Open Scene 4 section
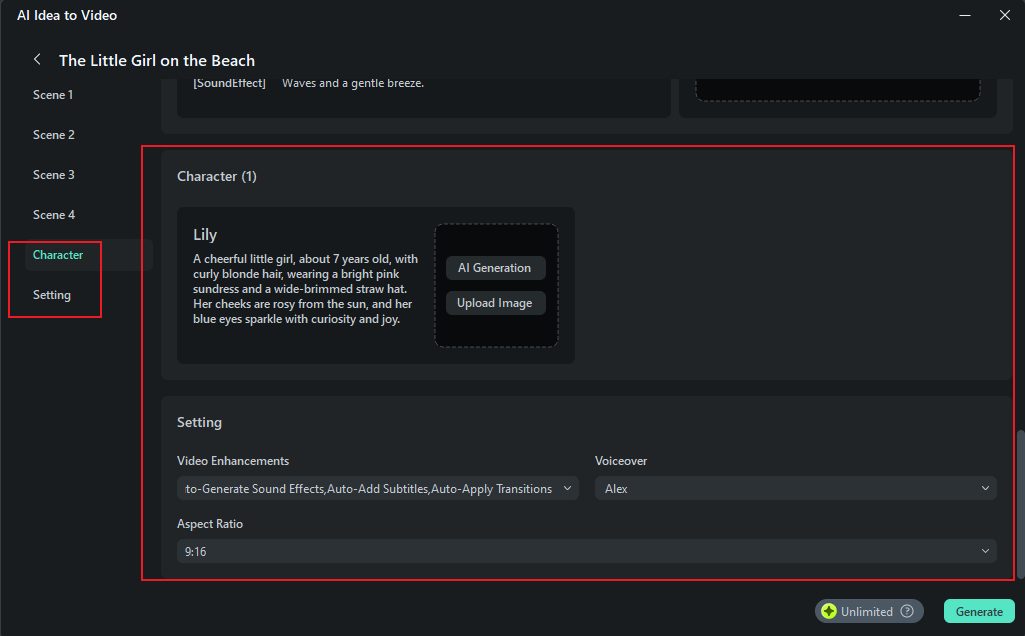This screenshot has width=1025, height=636. pyautogui.click(x=54, y=215)
